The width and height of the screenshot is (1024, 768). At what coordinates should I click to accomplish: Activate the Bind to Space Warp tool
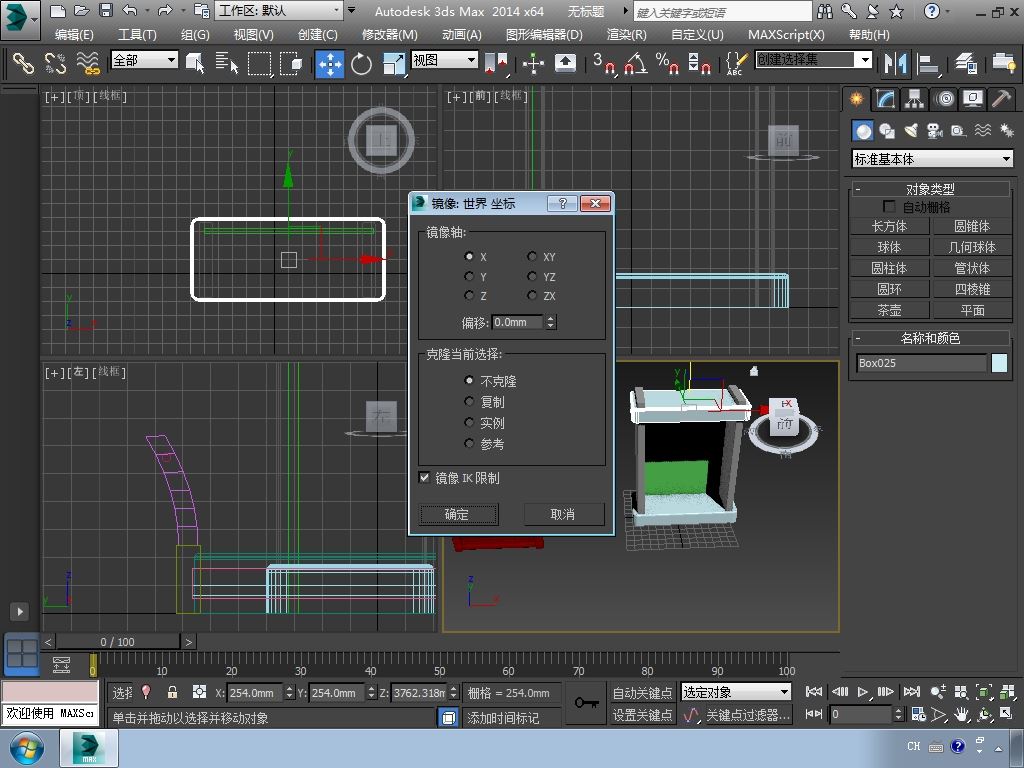88,63
